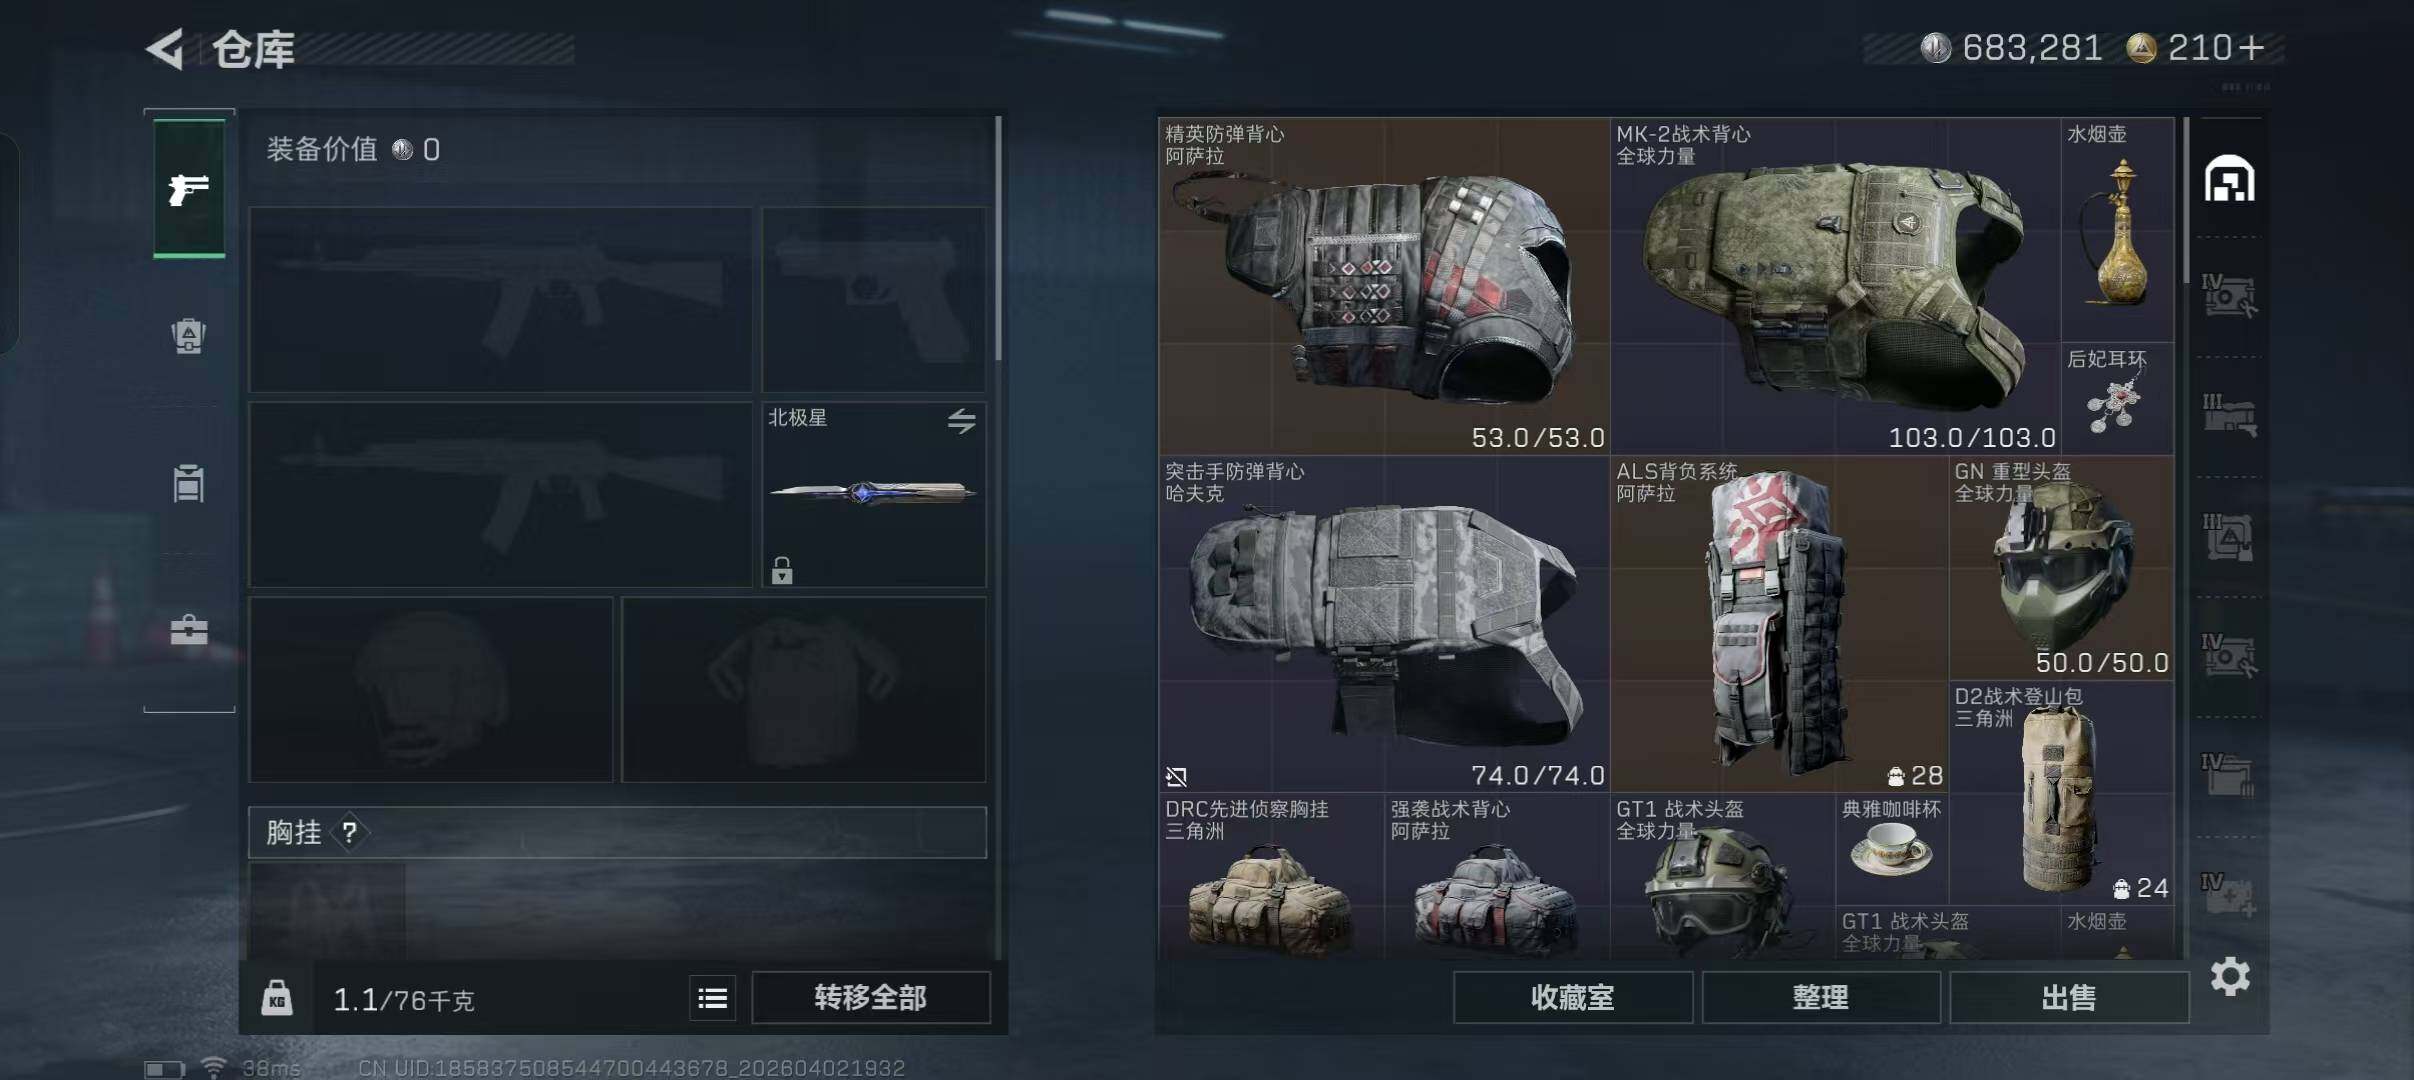Click the 210+ gold currency plus

click(2252, 48)
